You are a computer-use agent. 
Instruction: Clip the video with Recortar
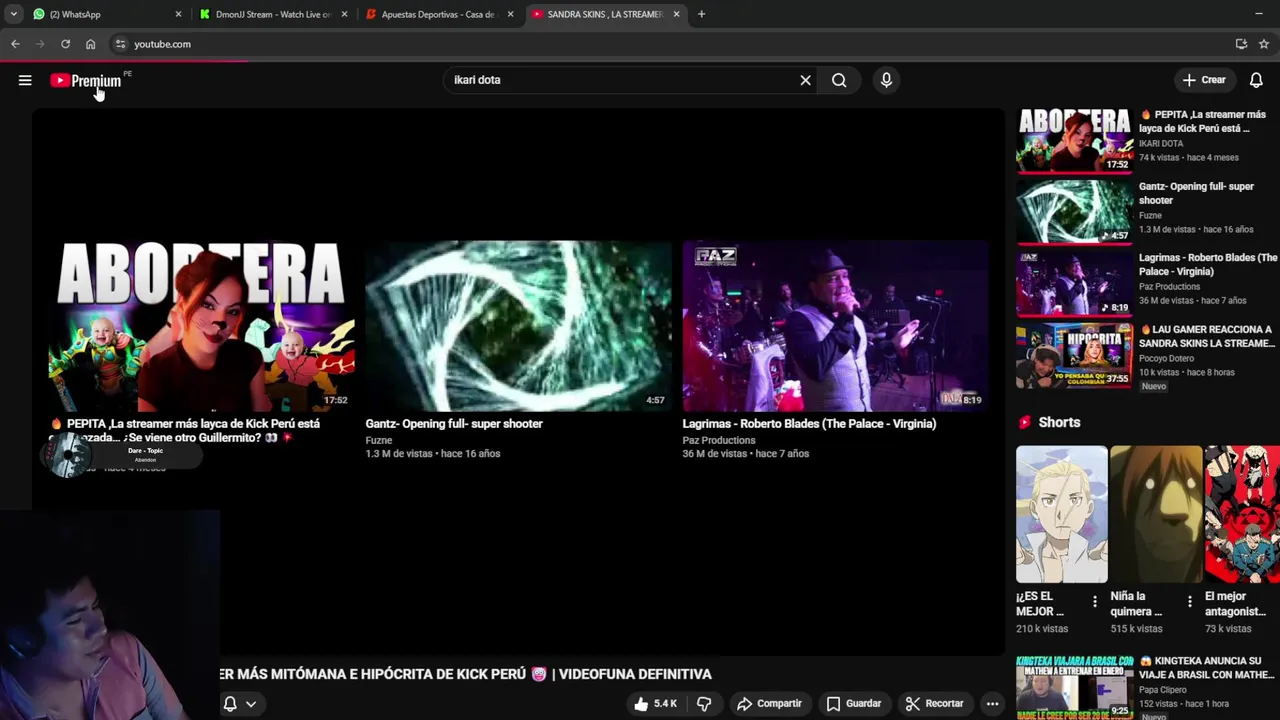pyautogui.click(x=934, y=704)
